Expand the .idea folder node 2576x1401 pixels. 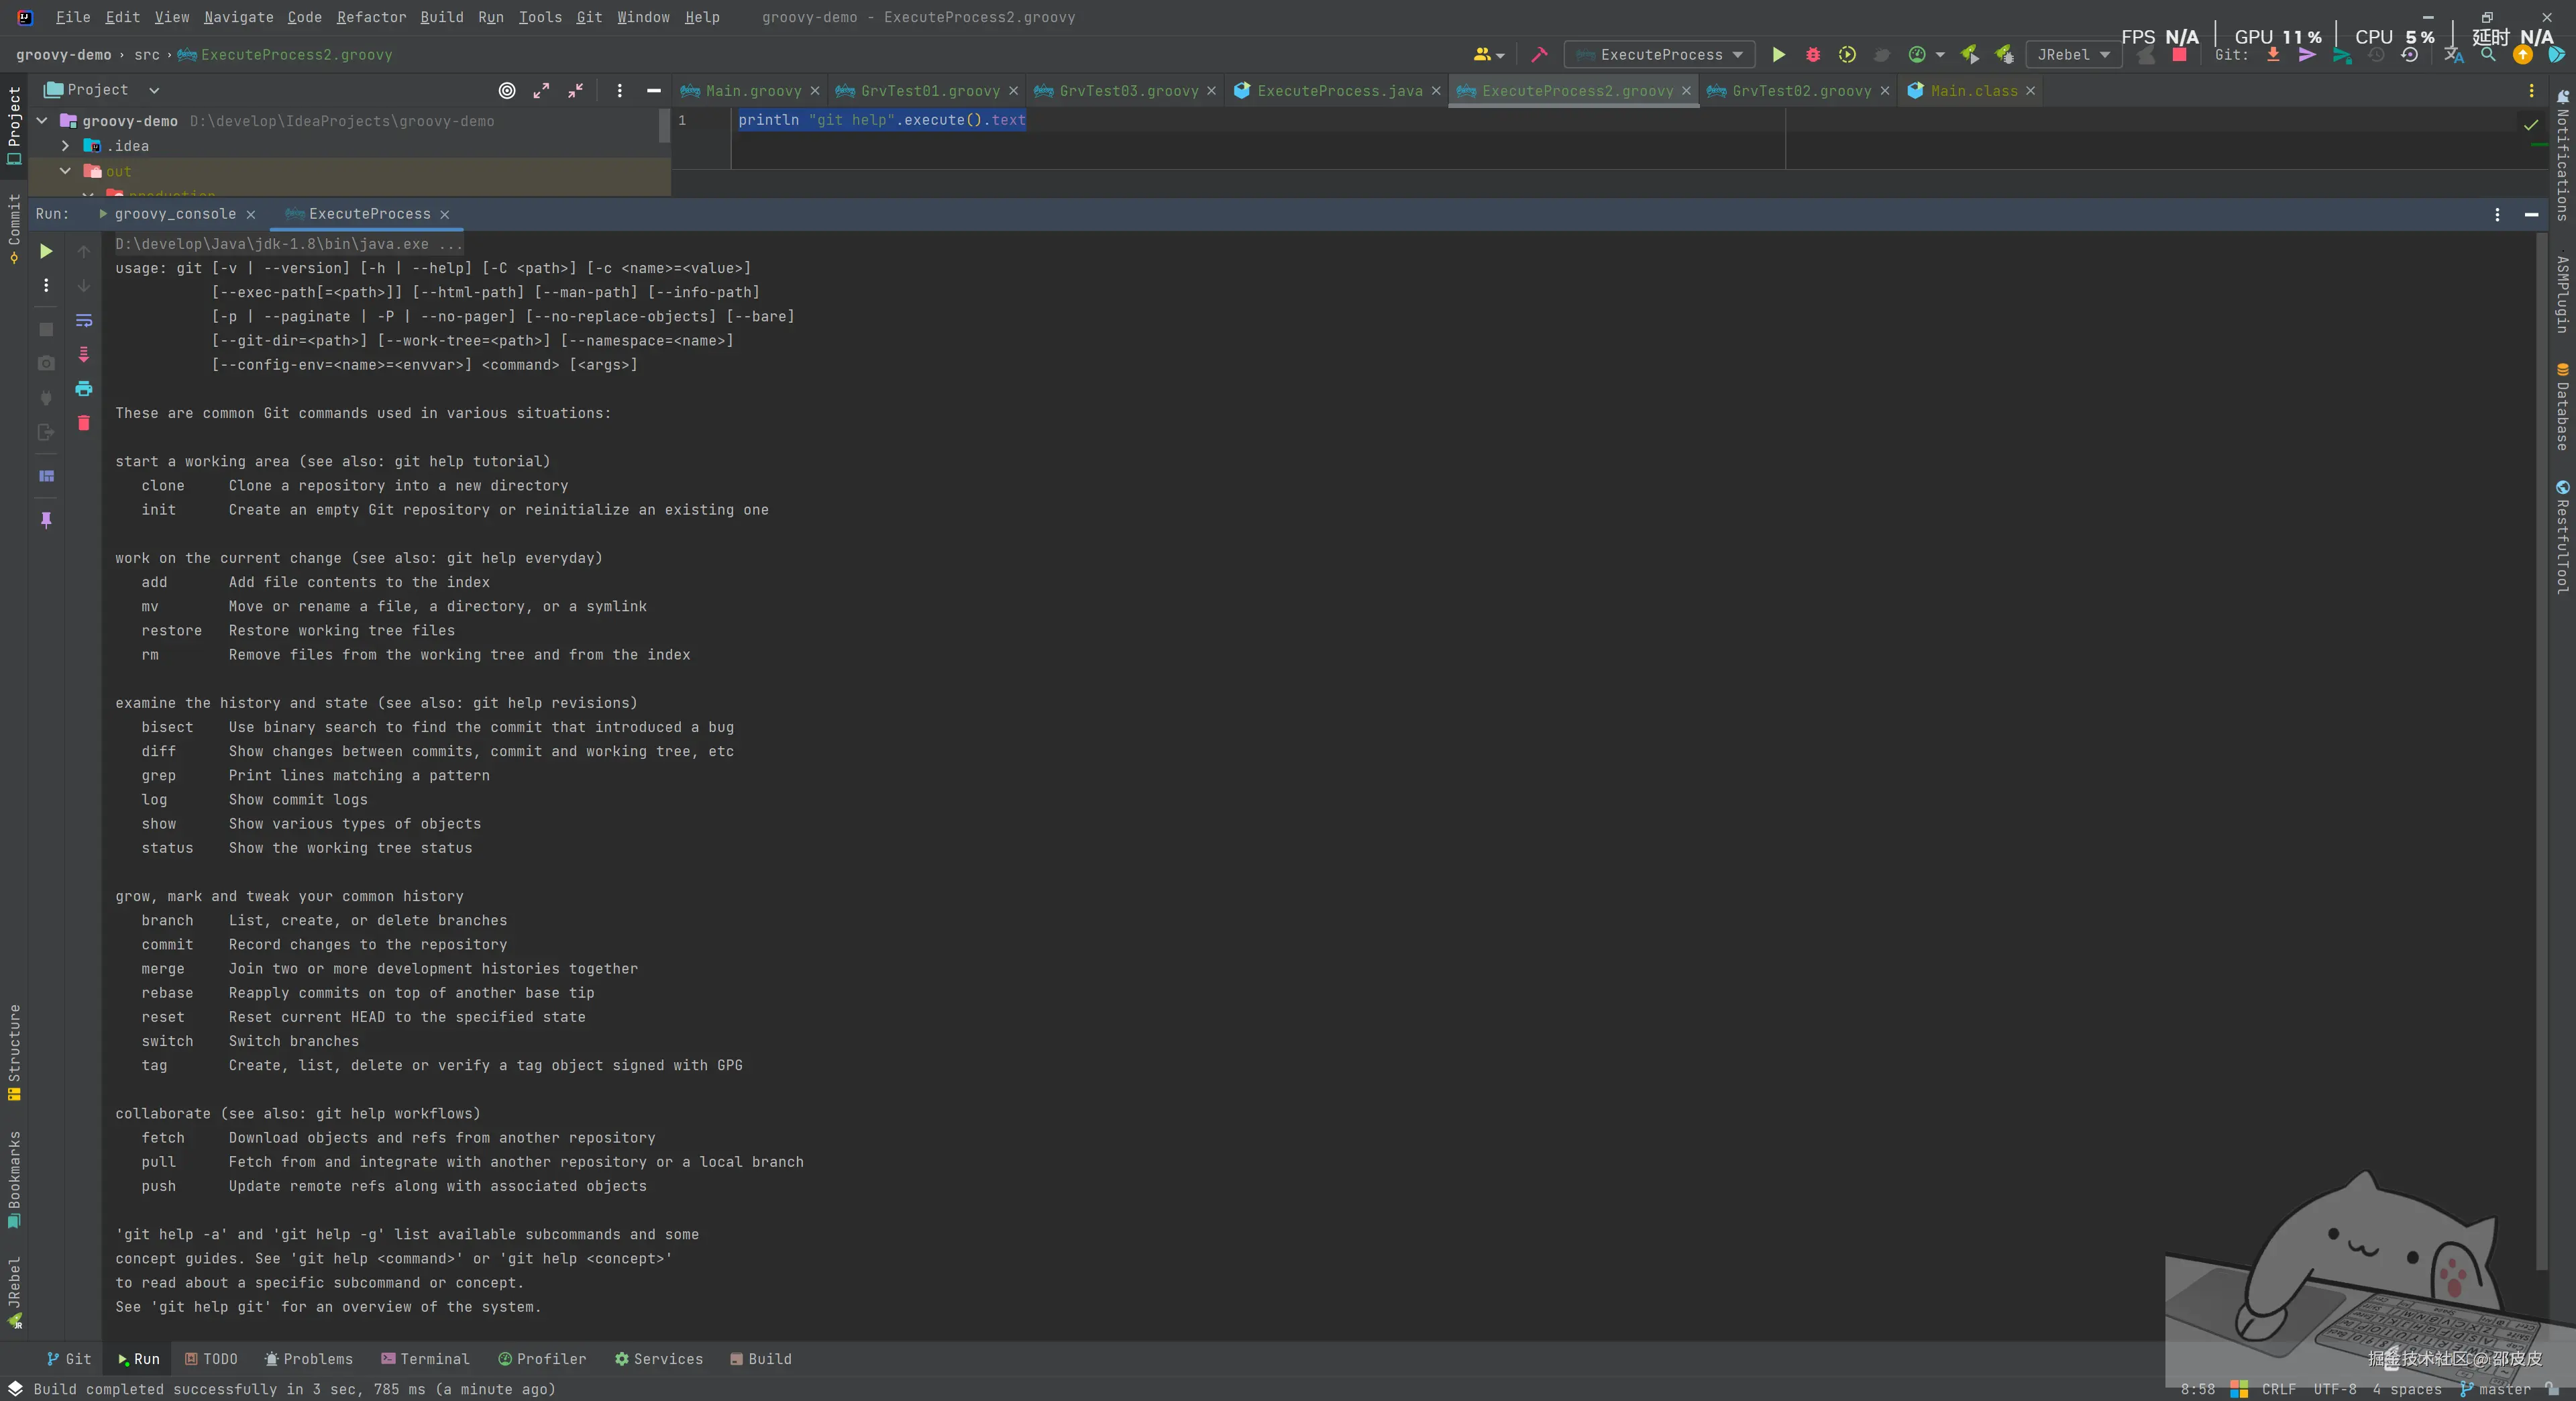[66, 146]
